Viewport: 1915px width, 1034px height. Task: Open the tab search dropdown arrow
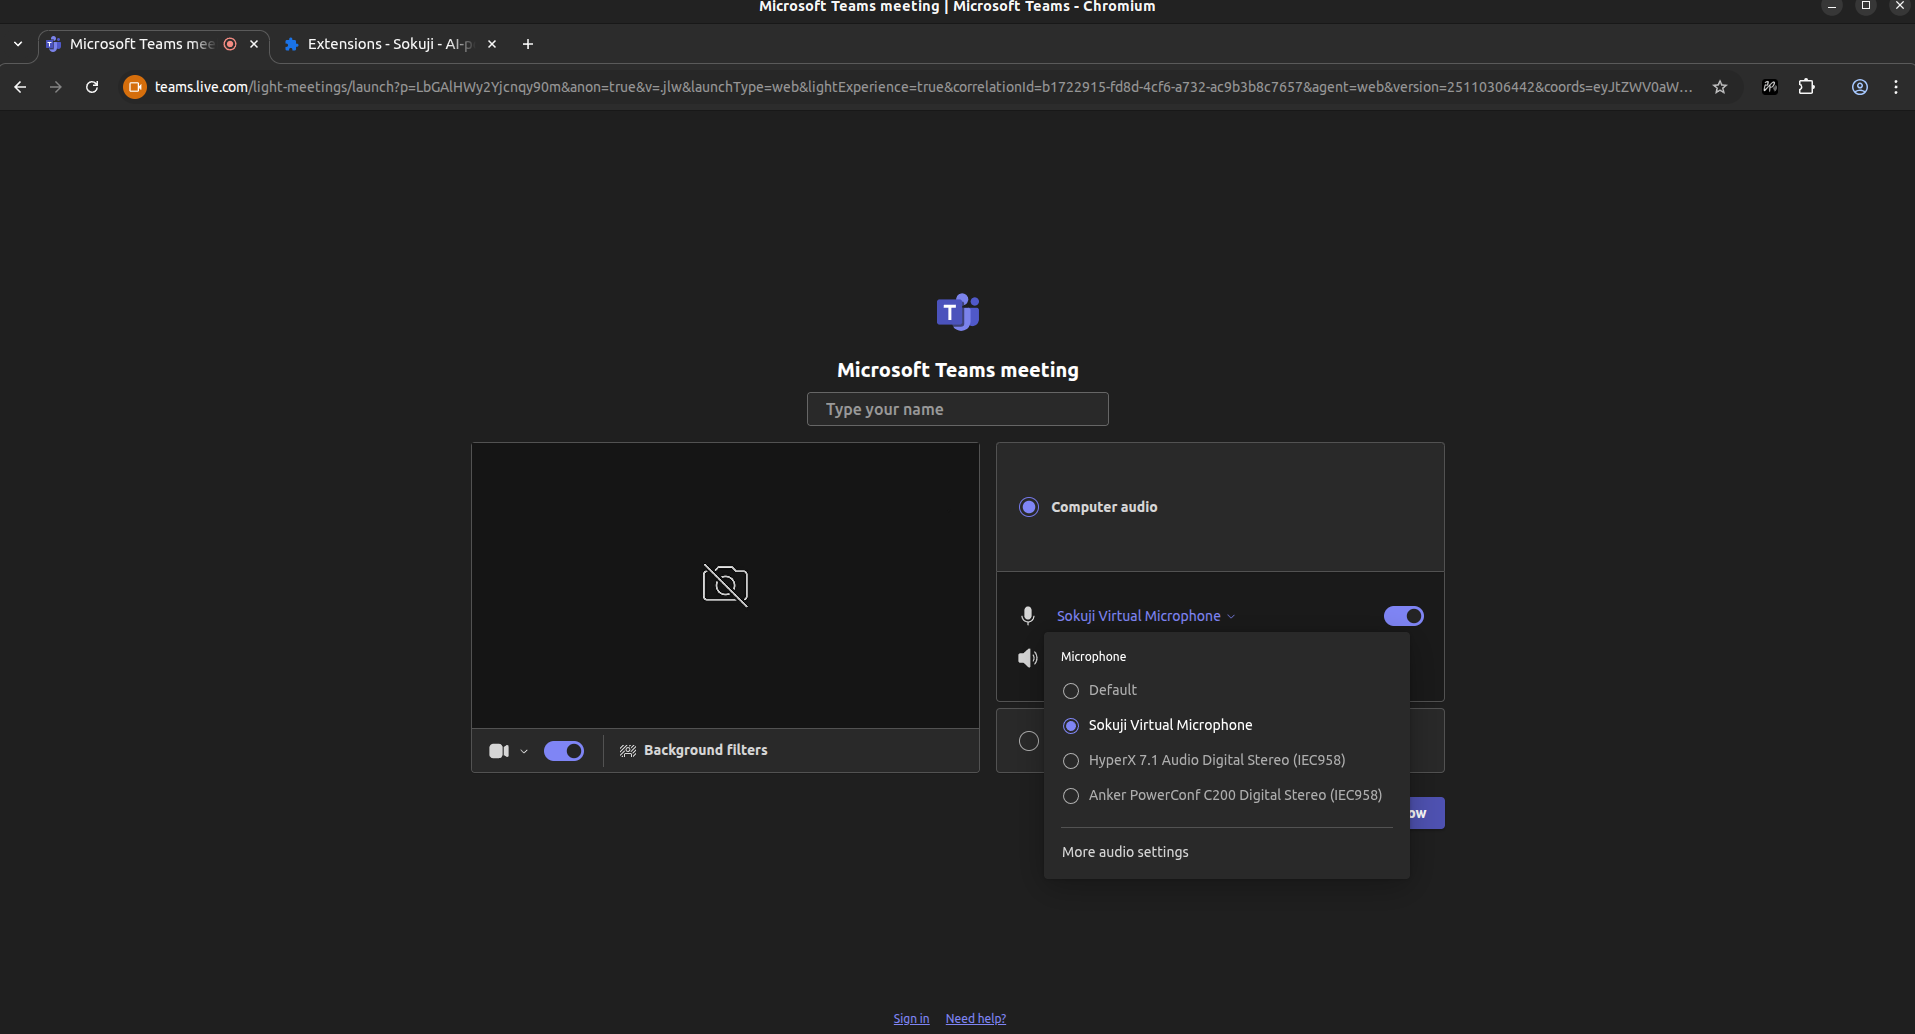pos(18,44)
